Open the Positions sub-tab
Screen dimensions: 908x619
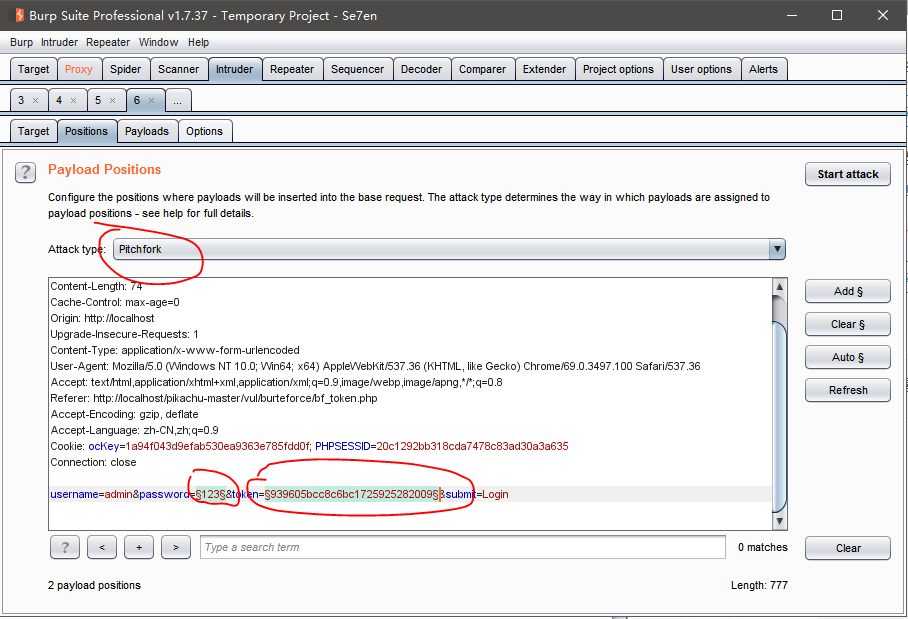coord(86,131)
